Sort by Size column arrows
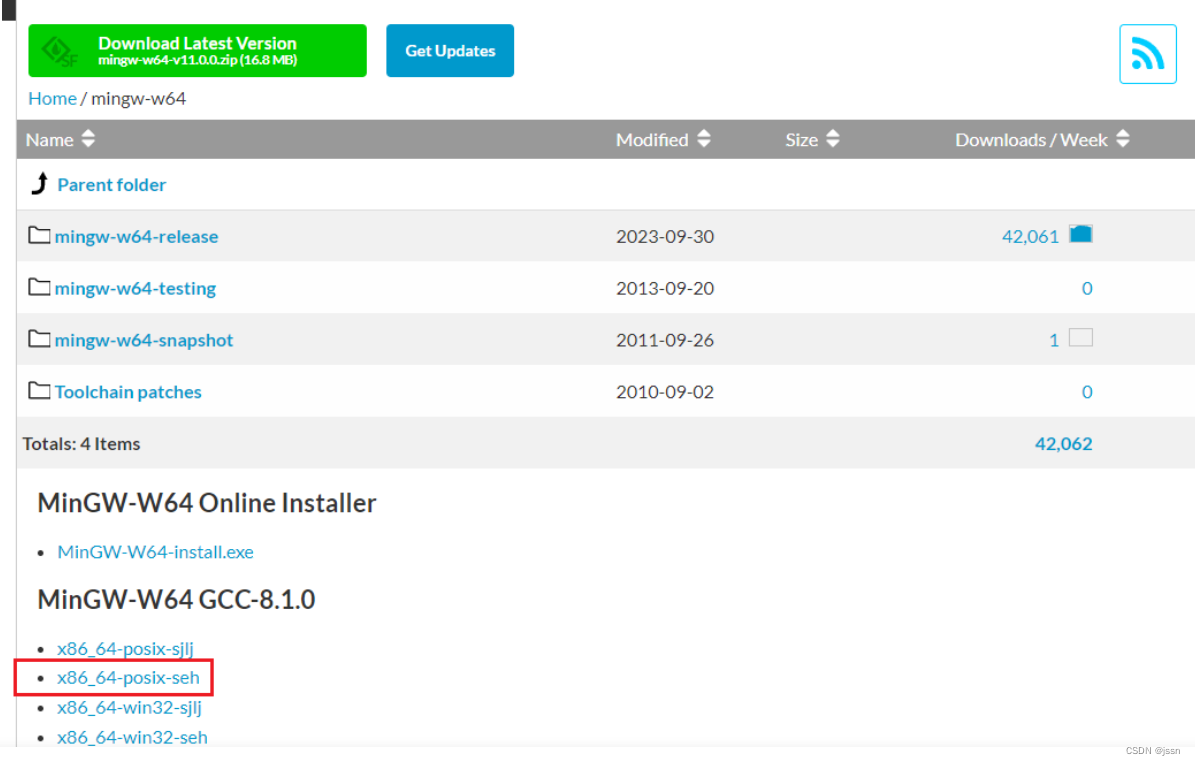 833,139
